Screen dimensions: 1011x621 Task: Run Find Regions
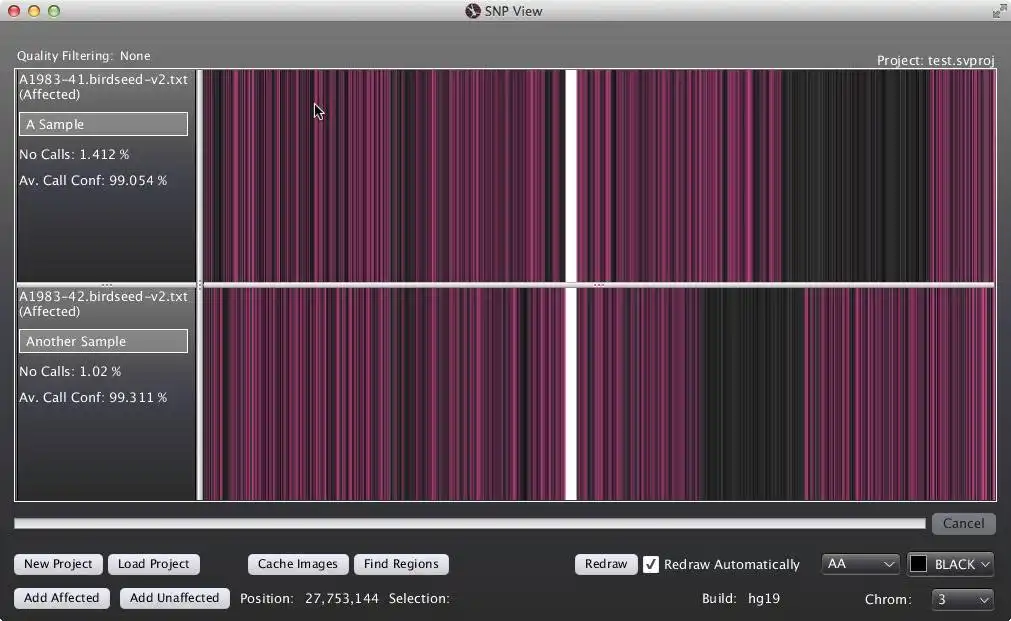point(401,564)
